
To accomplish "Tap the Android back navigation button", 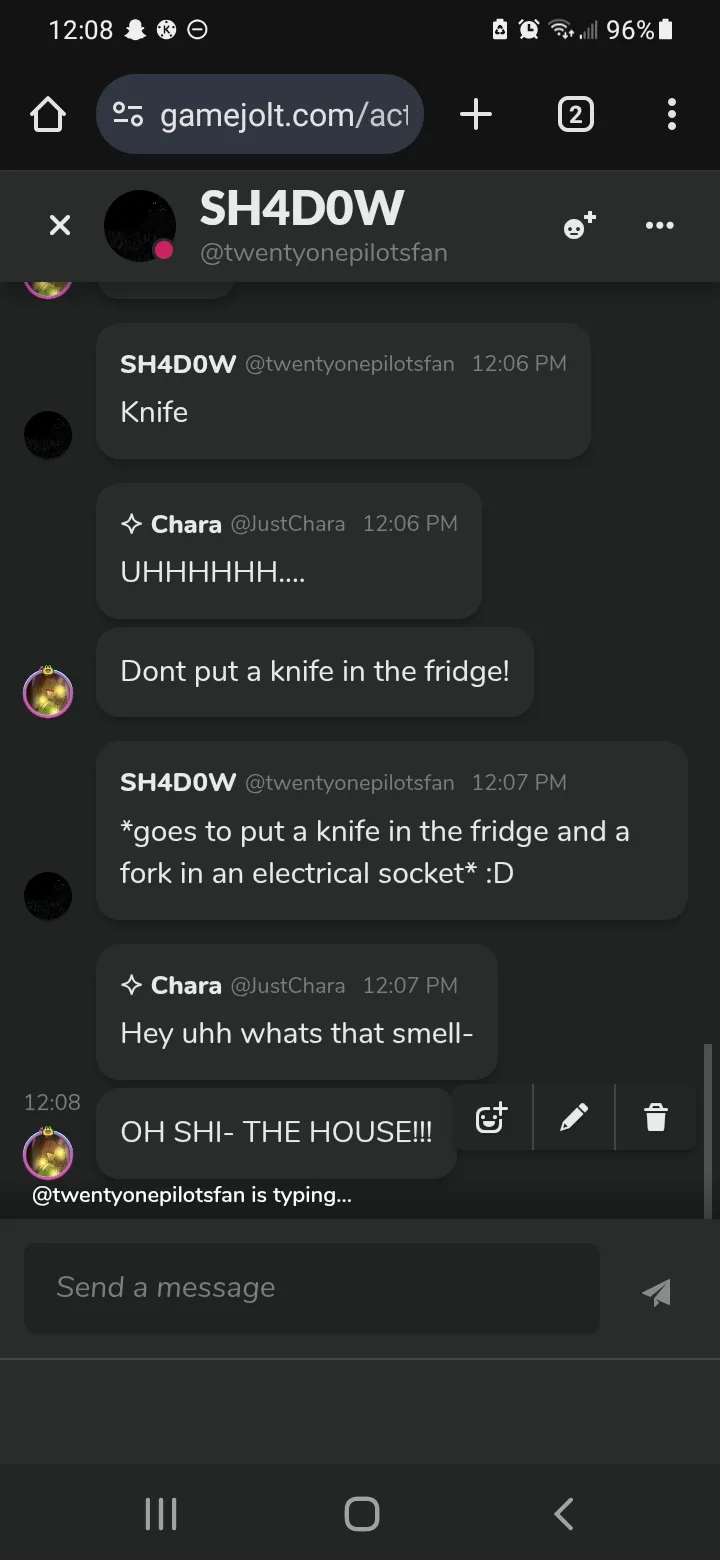I will [x=564, y=1513].
